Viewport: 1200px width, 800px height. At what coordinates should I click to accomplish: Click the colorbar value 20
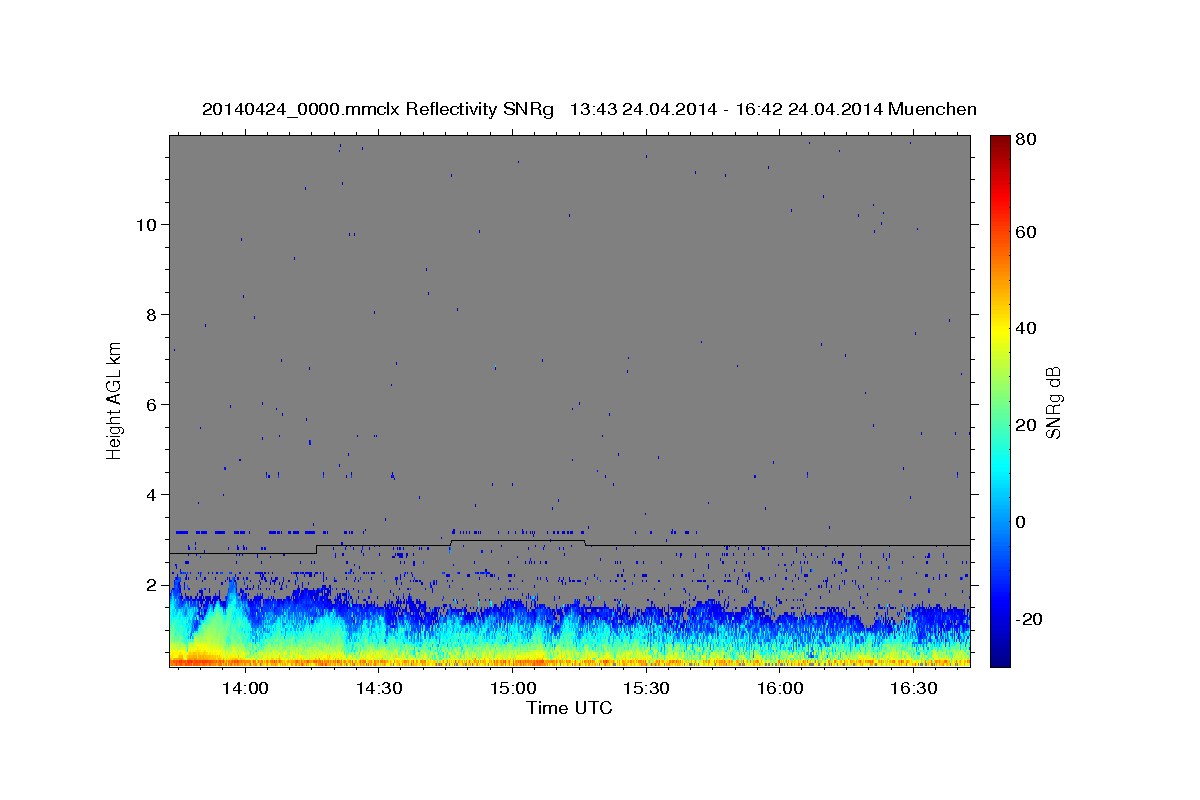coord(1026,425)
